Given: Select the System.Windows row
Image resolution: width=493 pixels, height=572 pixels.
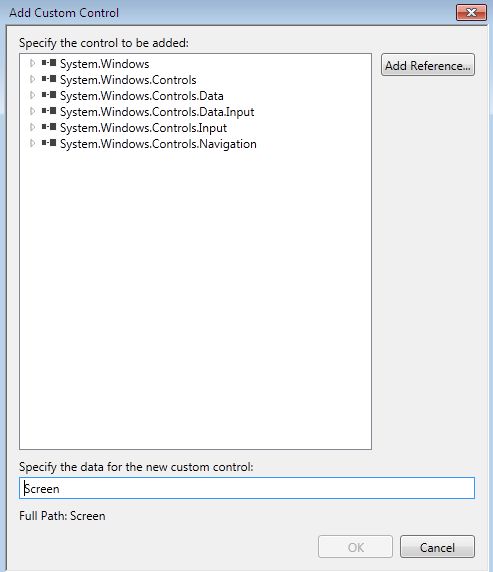Looking at the screenshot, I should [104, 64].
